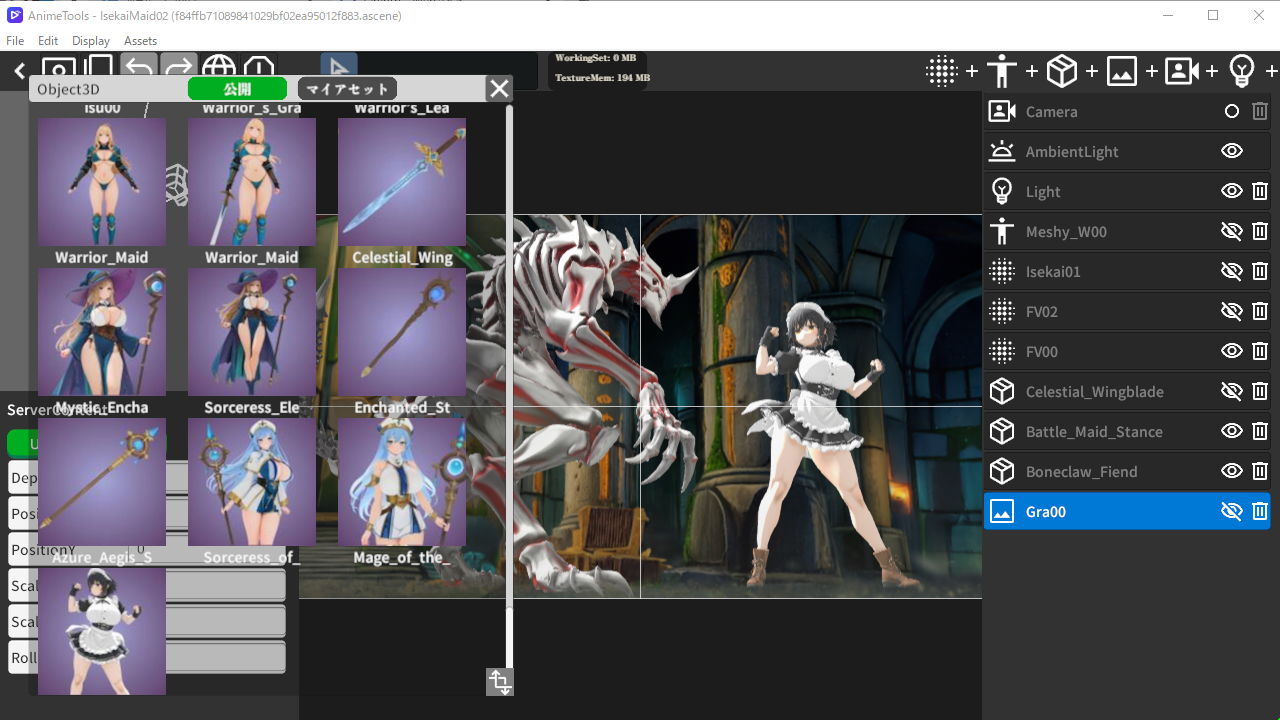Show the hidden FV02 effect

(x=1232, y=311)
